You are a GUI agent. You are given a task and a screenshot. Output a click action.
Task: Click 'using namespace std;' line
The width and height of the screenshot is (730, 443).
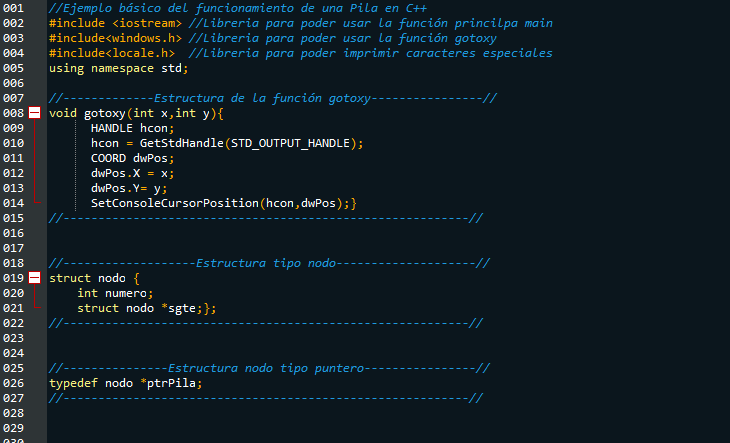(x=119, y=68)
